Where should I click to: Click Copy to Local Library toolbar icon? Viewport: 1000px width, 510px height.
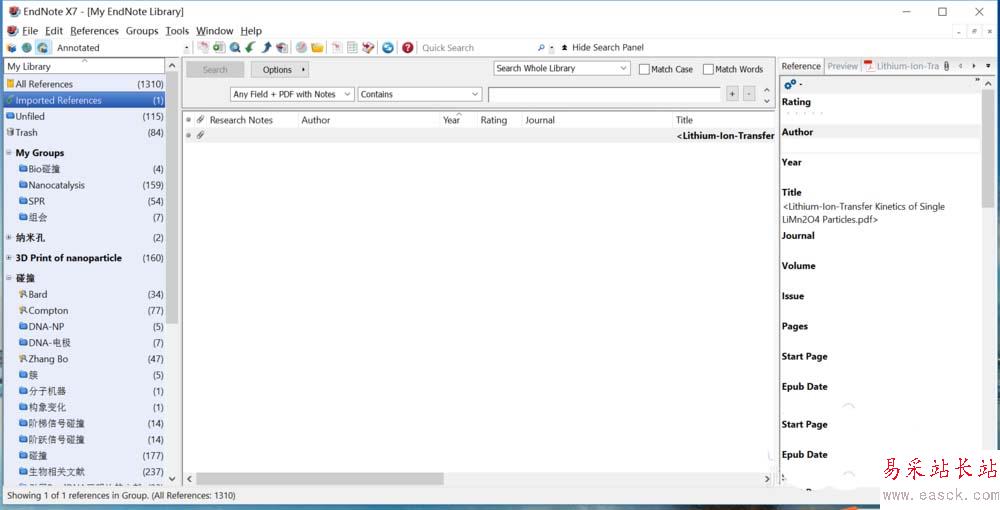click(203, 47)
